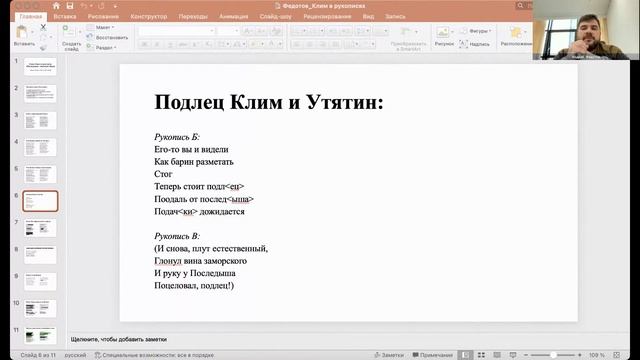The height and width of the screenshot is (360, 640).
Task: Click the Redo icon in the title bar
Action: point(101,6)
